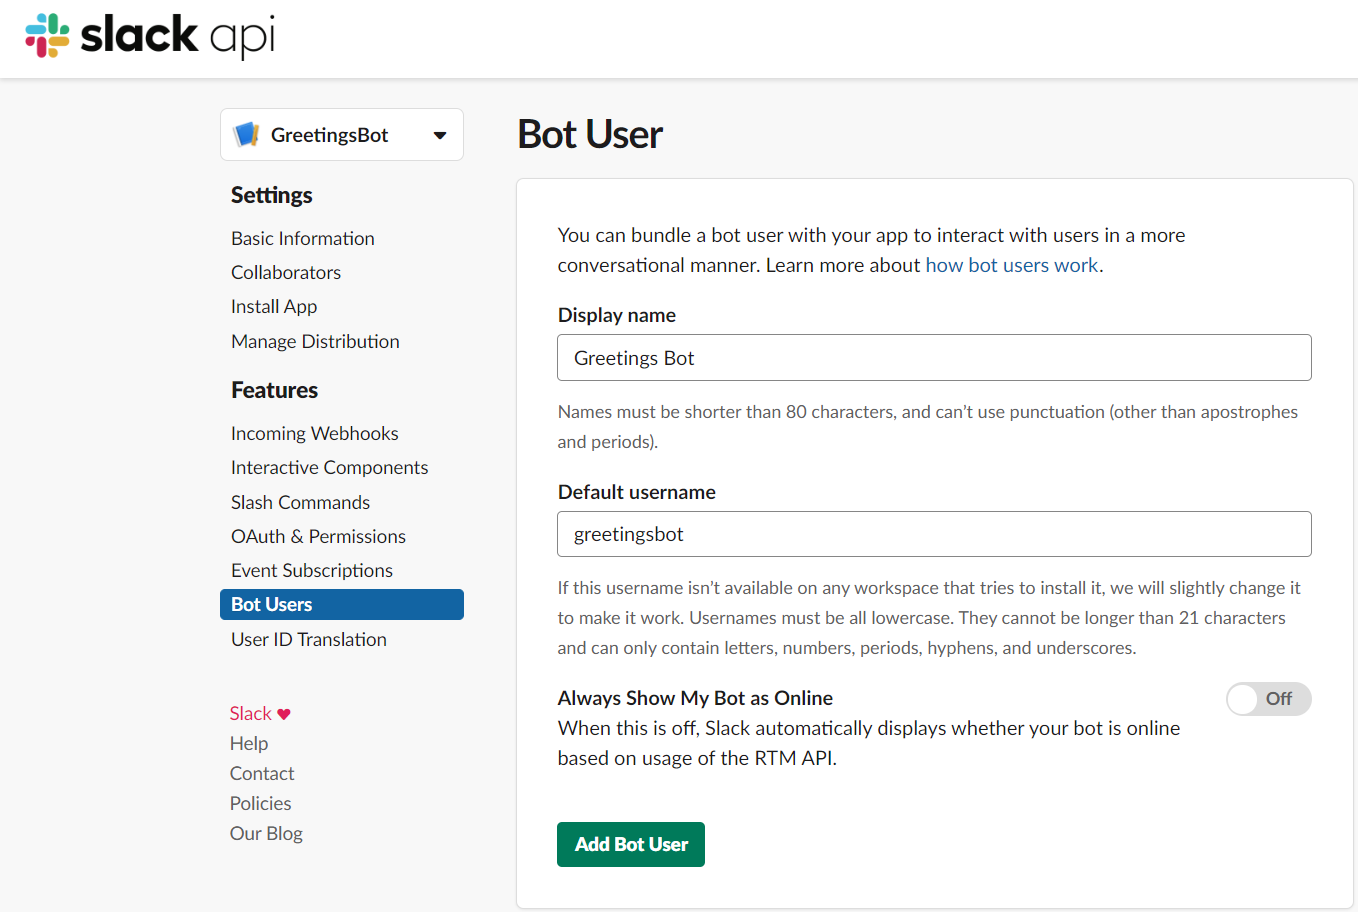Viewport: 1358px width, 912px height.
Task: Click the 'Bot User' page heading
Action: coord(590,134)
